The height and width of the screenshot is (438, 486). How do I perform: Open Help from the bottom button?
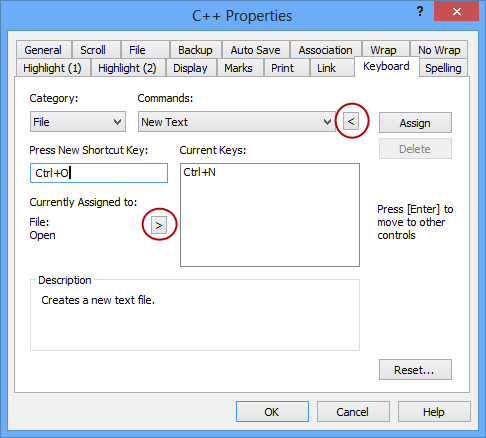click(x=434, y=412)
